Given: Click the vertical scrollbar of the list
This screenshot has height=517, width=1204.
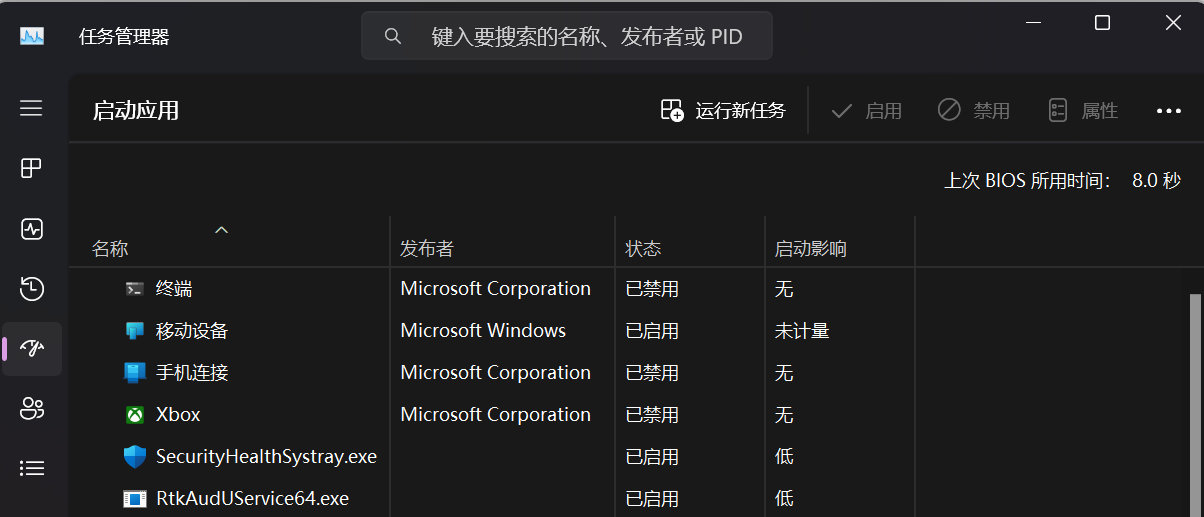Looking at the screenshot, I should click(x=1195, y=405).
